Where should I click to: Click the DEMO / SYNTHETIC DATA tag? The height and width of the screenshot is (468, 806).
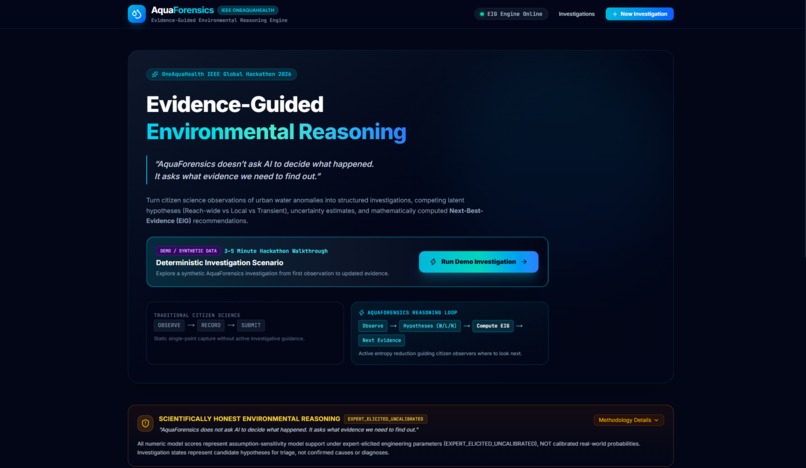(x=188, y=251)
